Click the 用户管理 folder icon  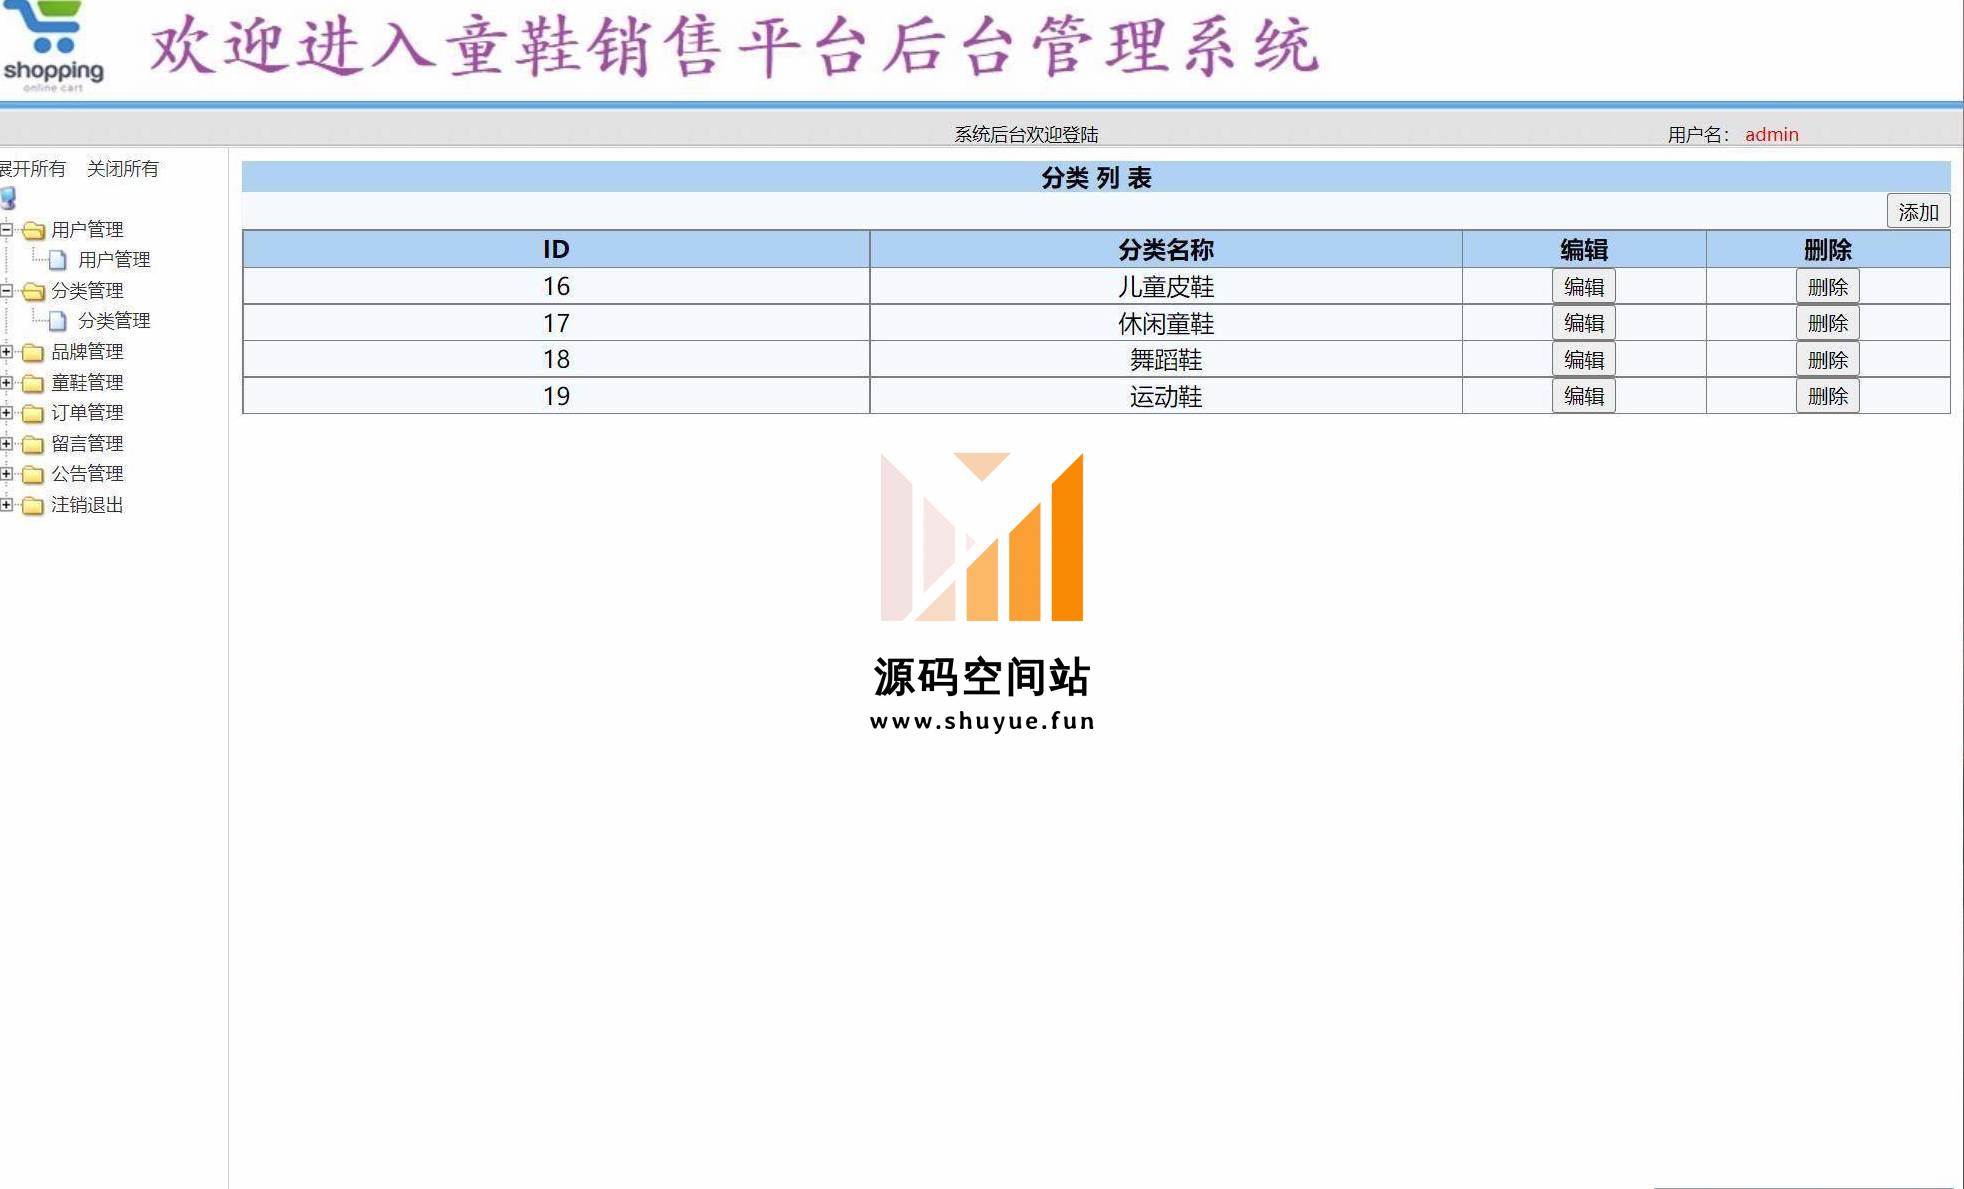[x=33, y=230]
